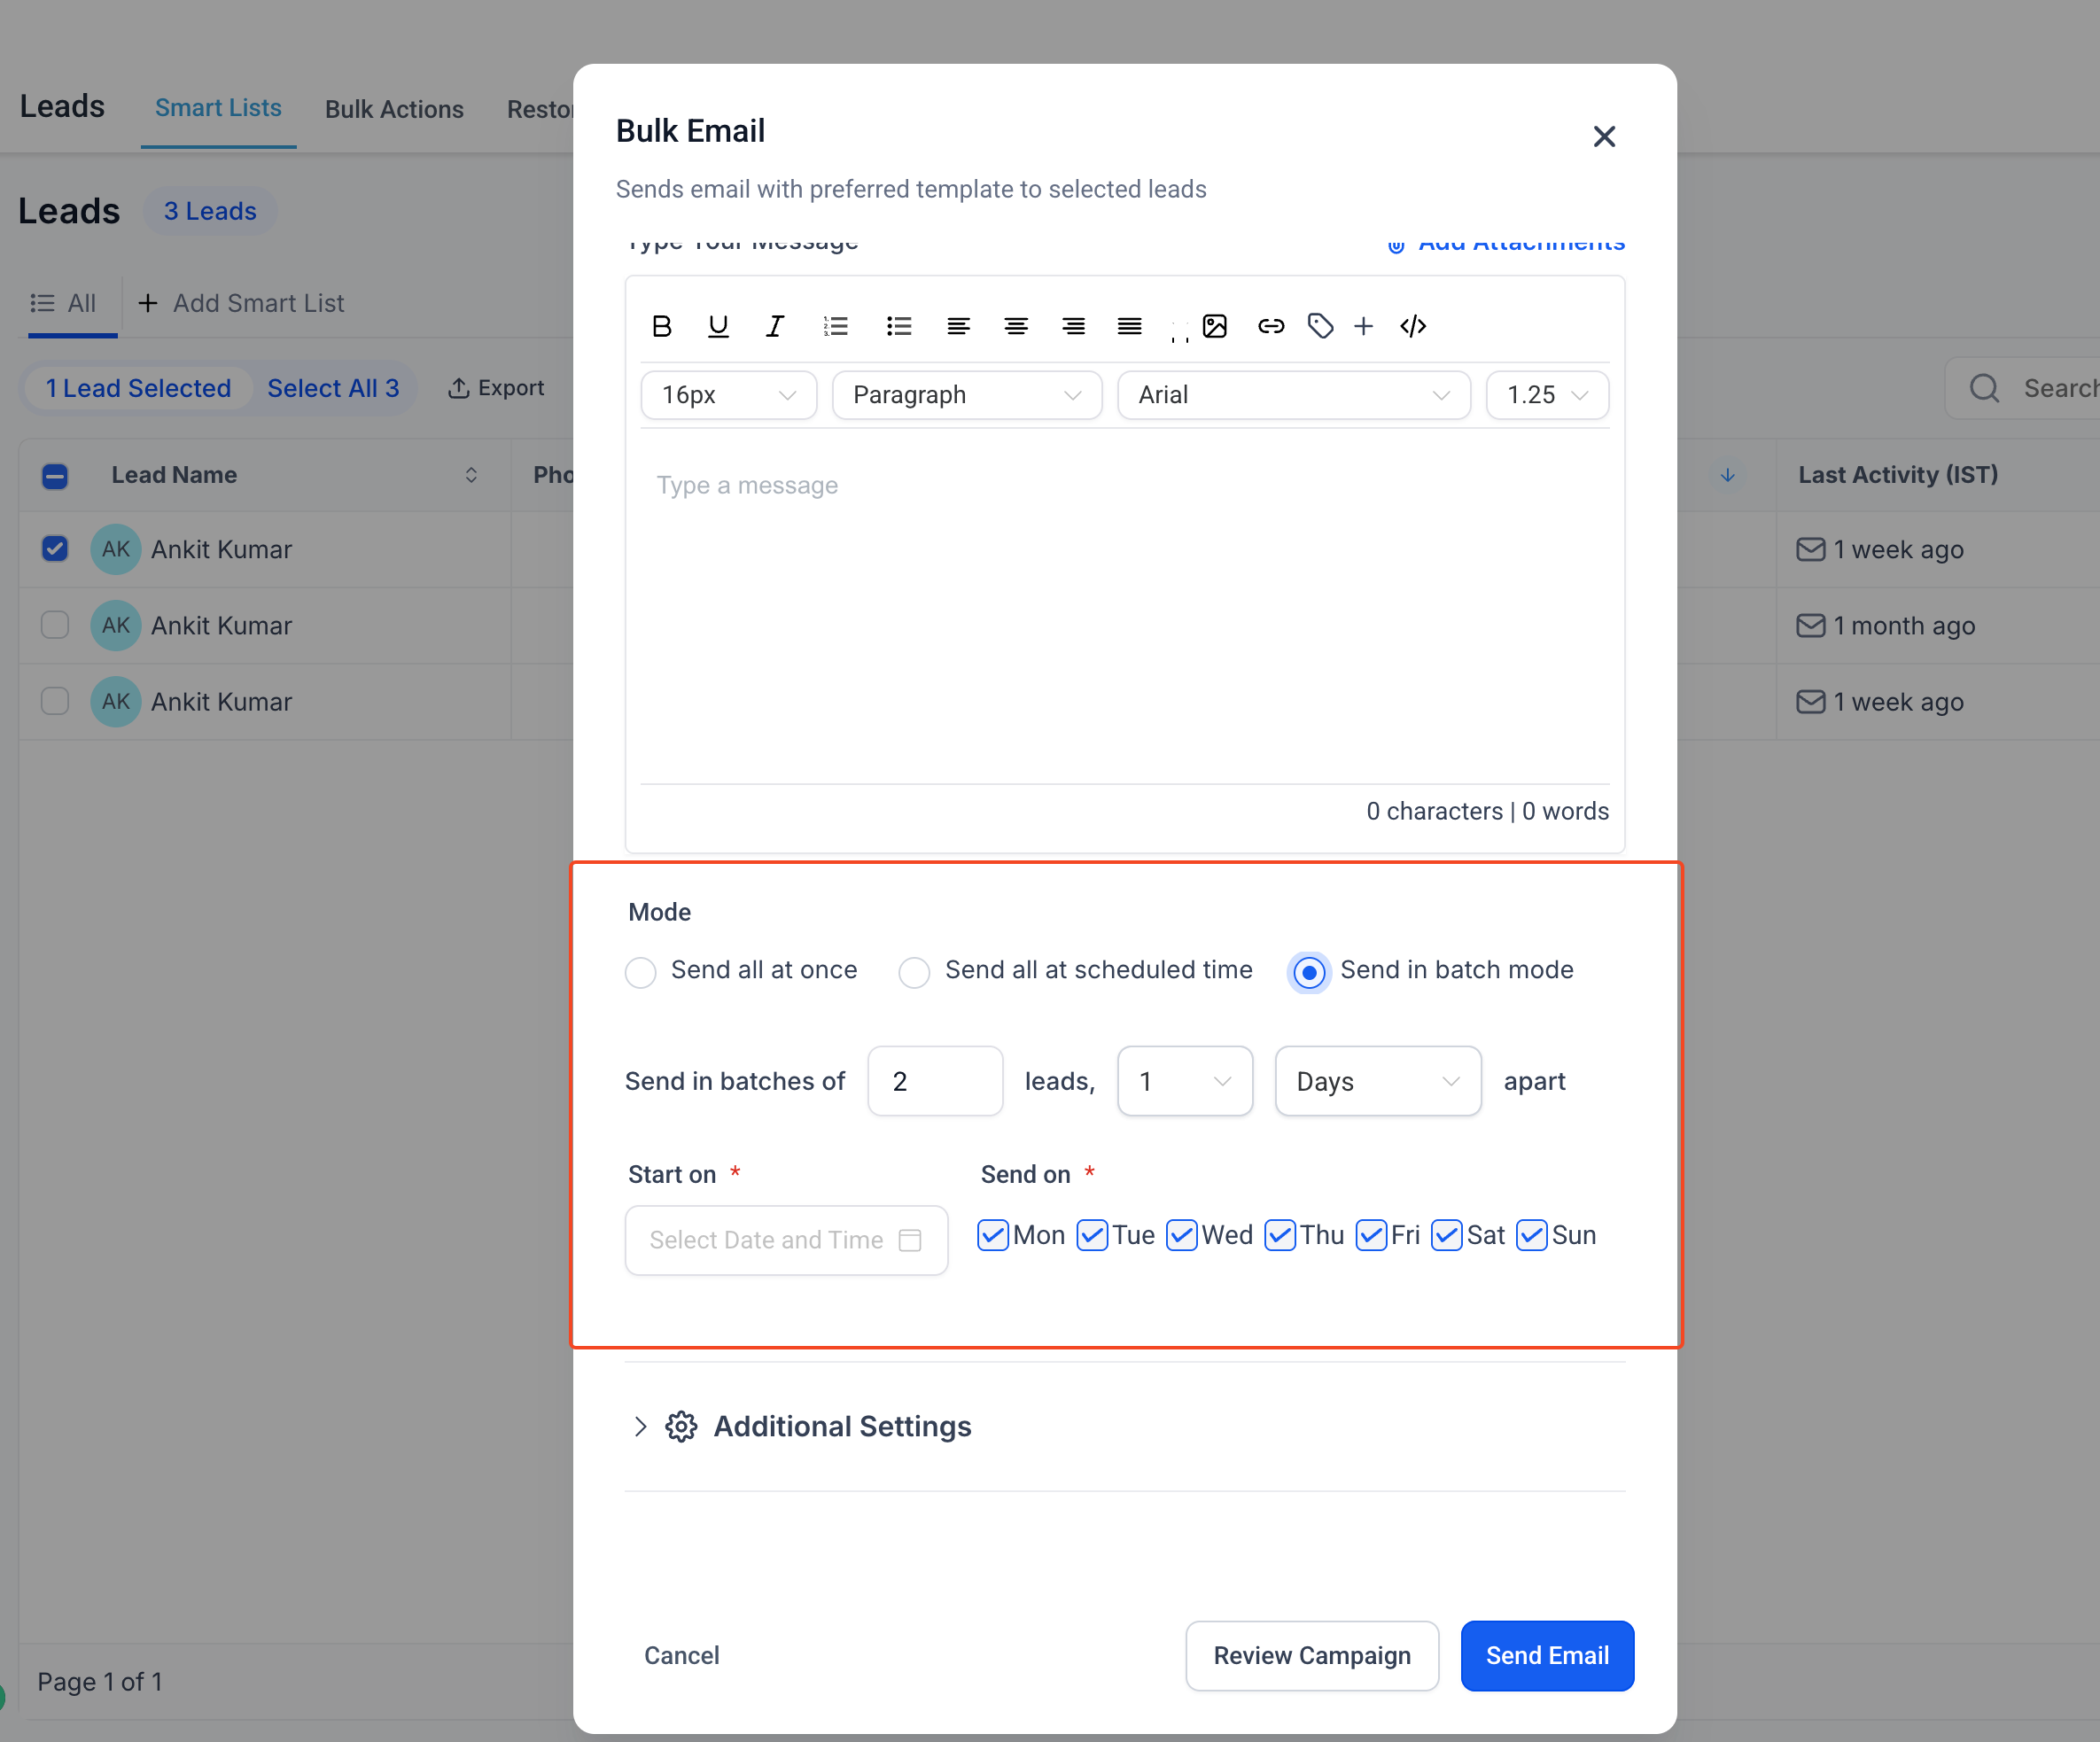The width and height of the screenshot is (2100, 1742).
Task: Insert a hyperlink
Action: (1270, 326)
